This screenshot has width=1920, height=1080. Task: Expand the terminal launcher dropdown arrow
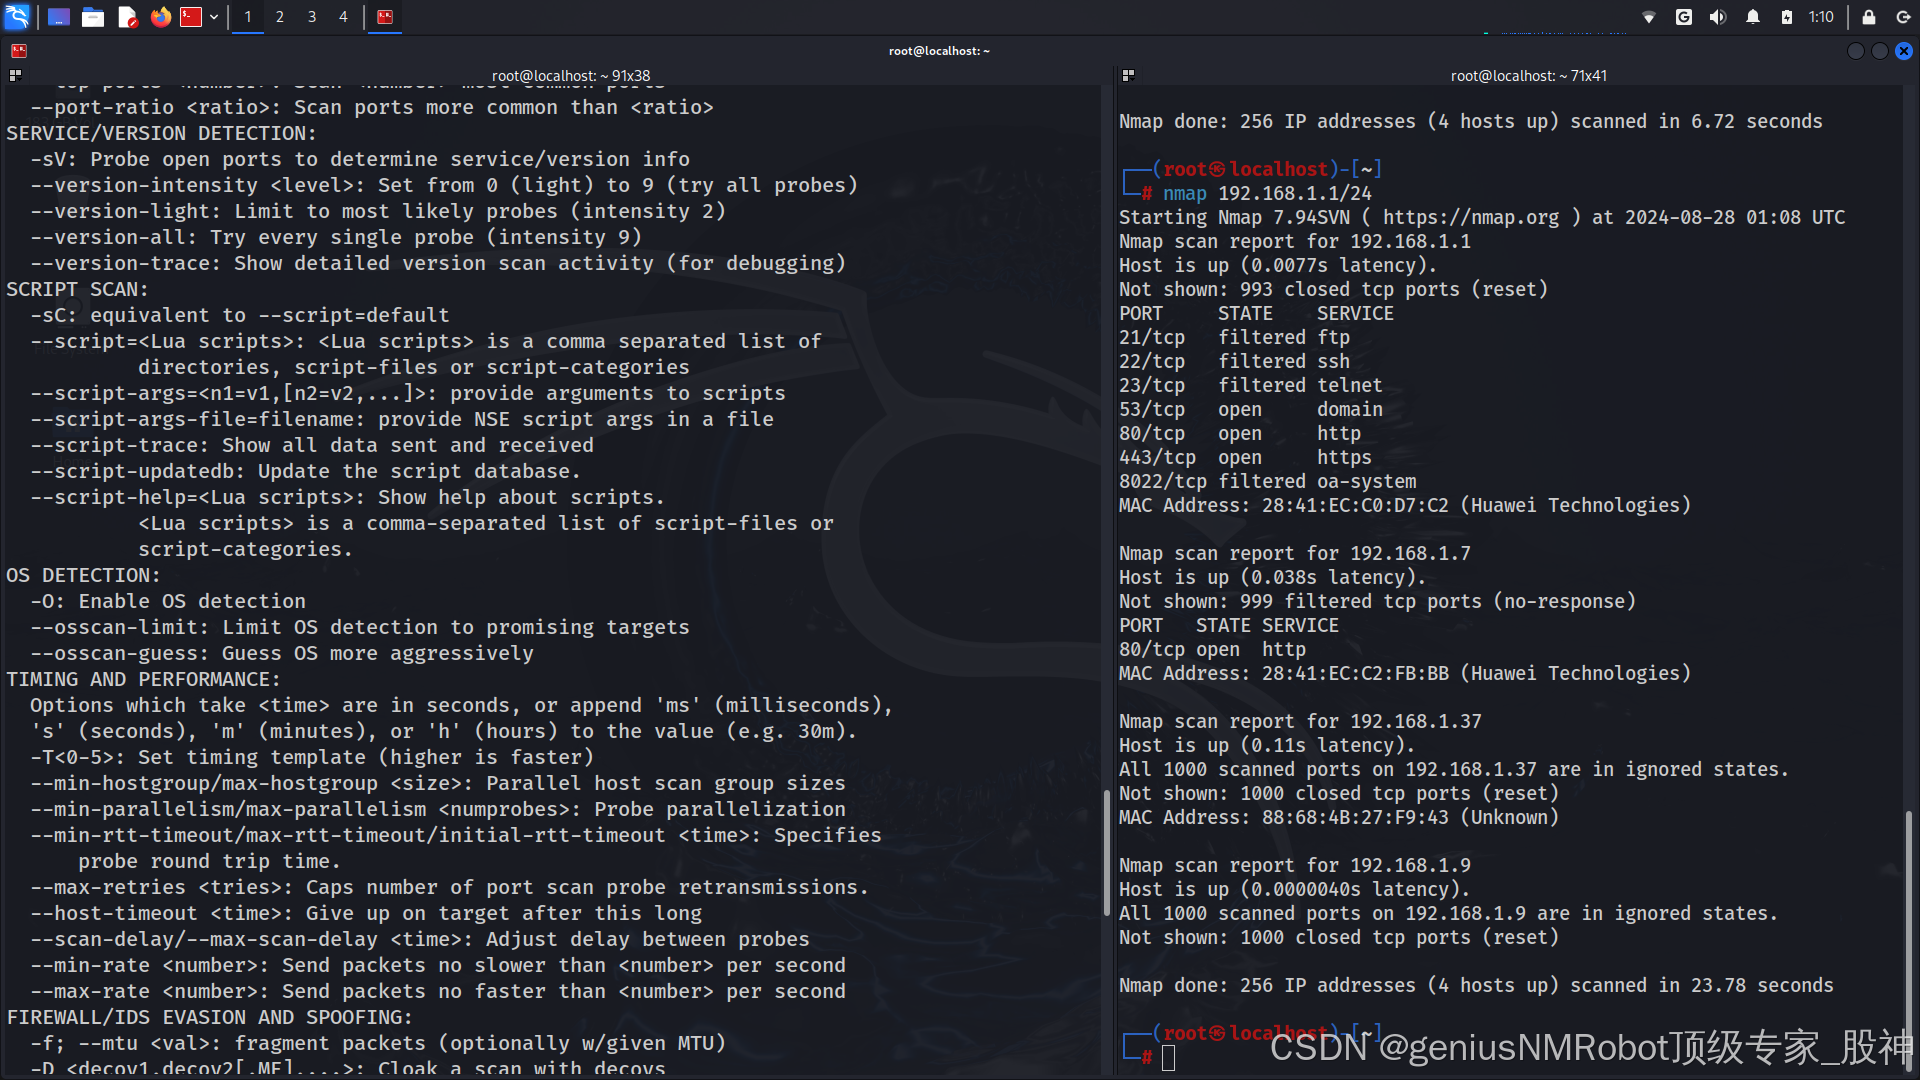pos(214,17)
